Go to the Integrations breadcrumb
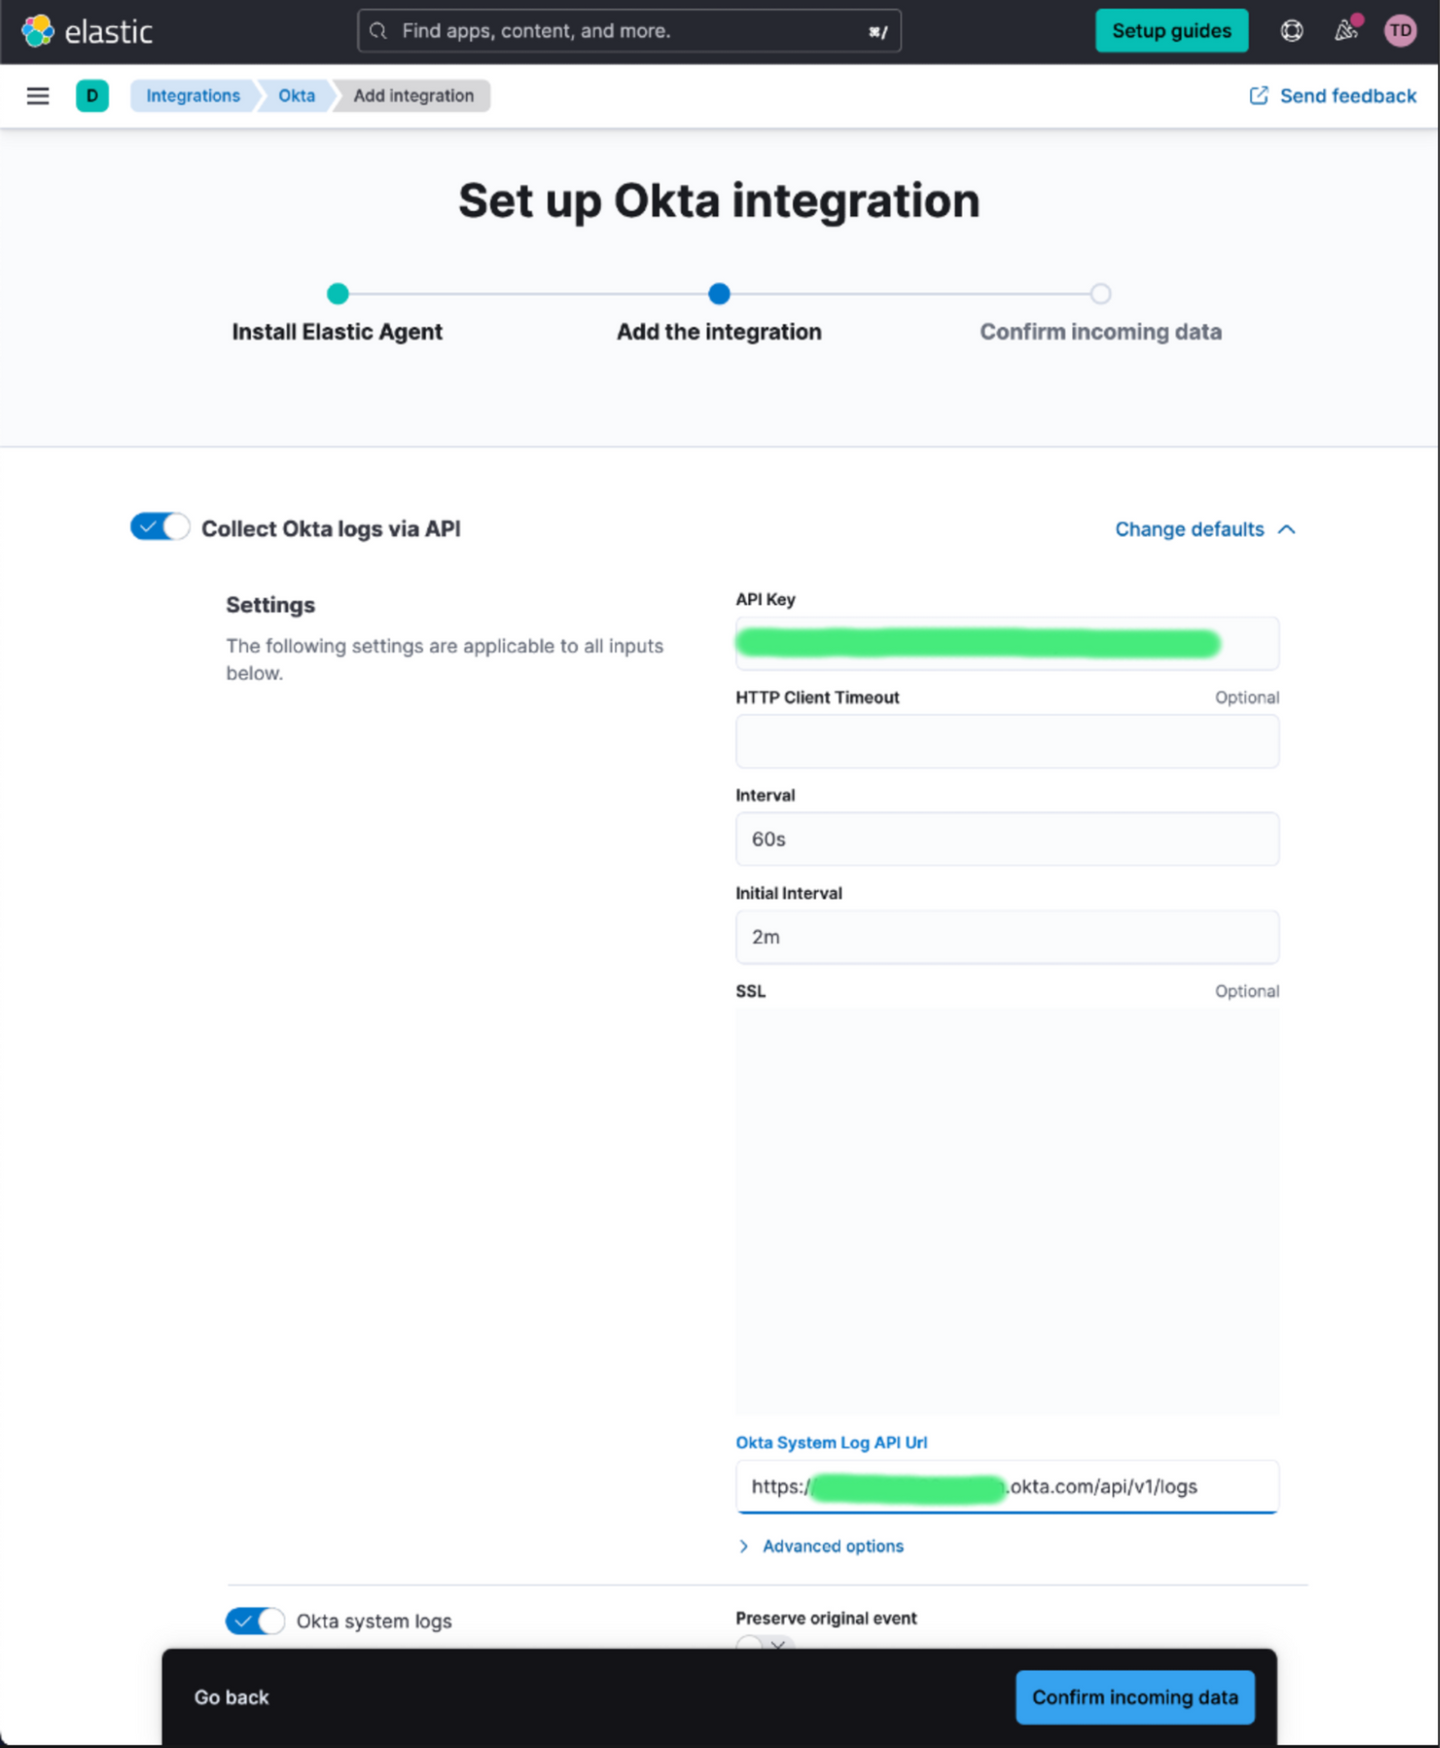The image size is (1440, 1748). click(193, 96)
